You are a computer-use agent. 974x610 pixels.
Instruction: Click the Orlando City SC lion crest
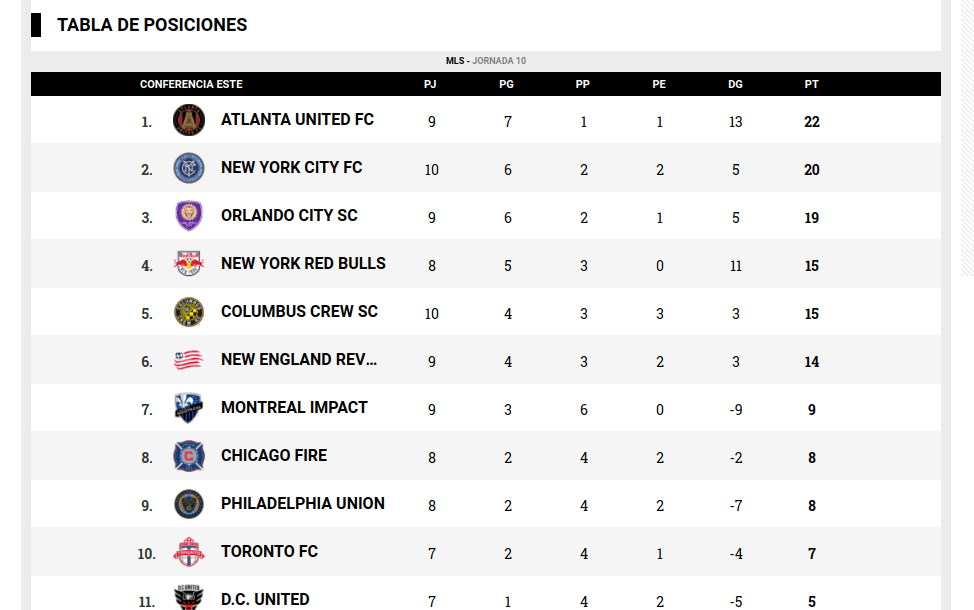188,216
